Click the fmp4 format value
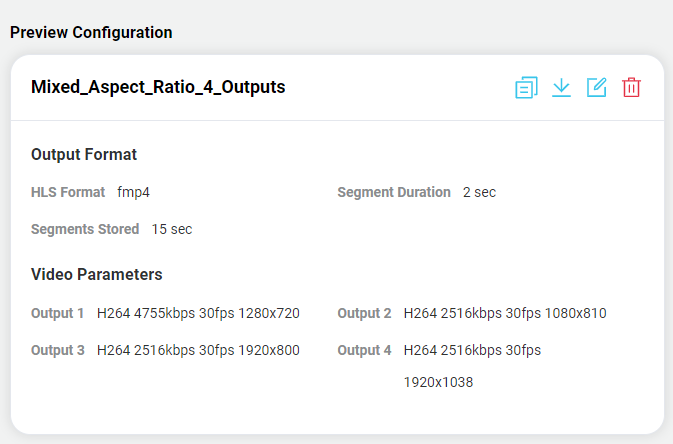Viewport: 673px width, 444px height. click(x=133, y=192)
